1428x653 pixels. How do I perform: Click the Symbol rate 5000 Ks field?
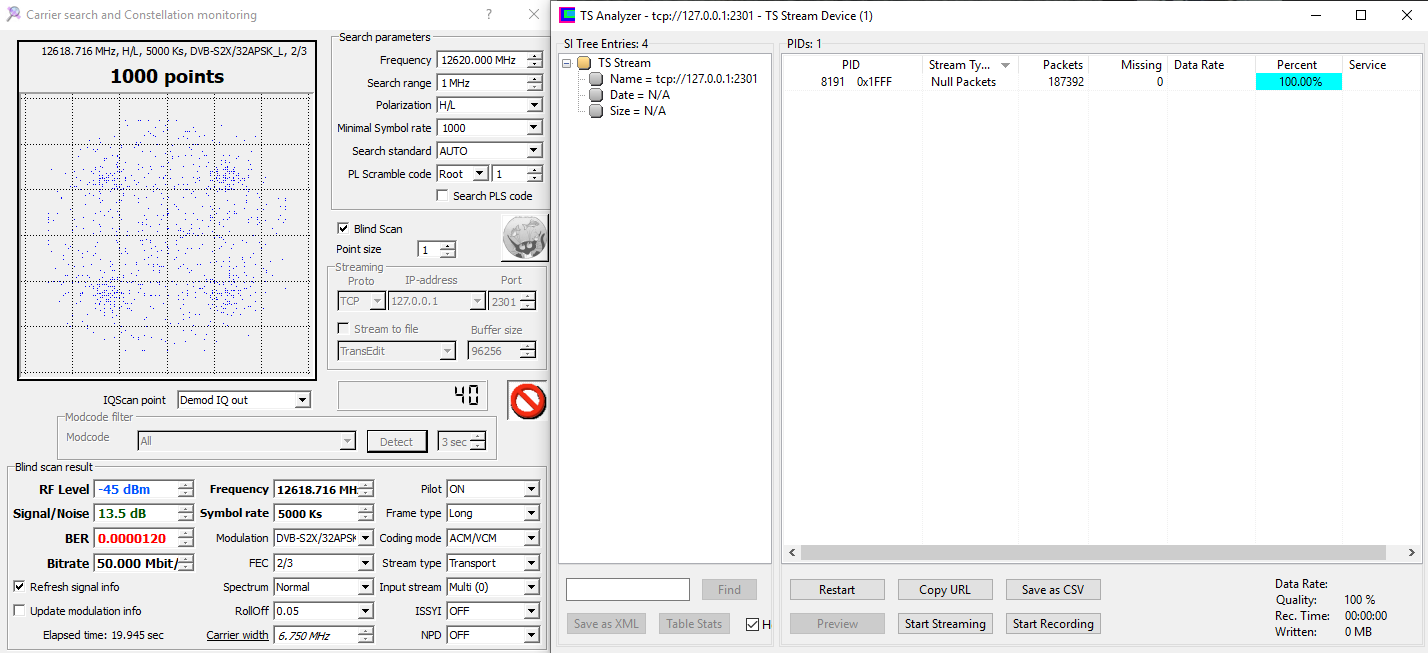pyautogui.click(x=315, y=513)
